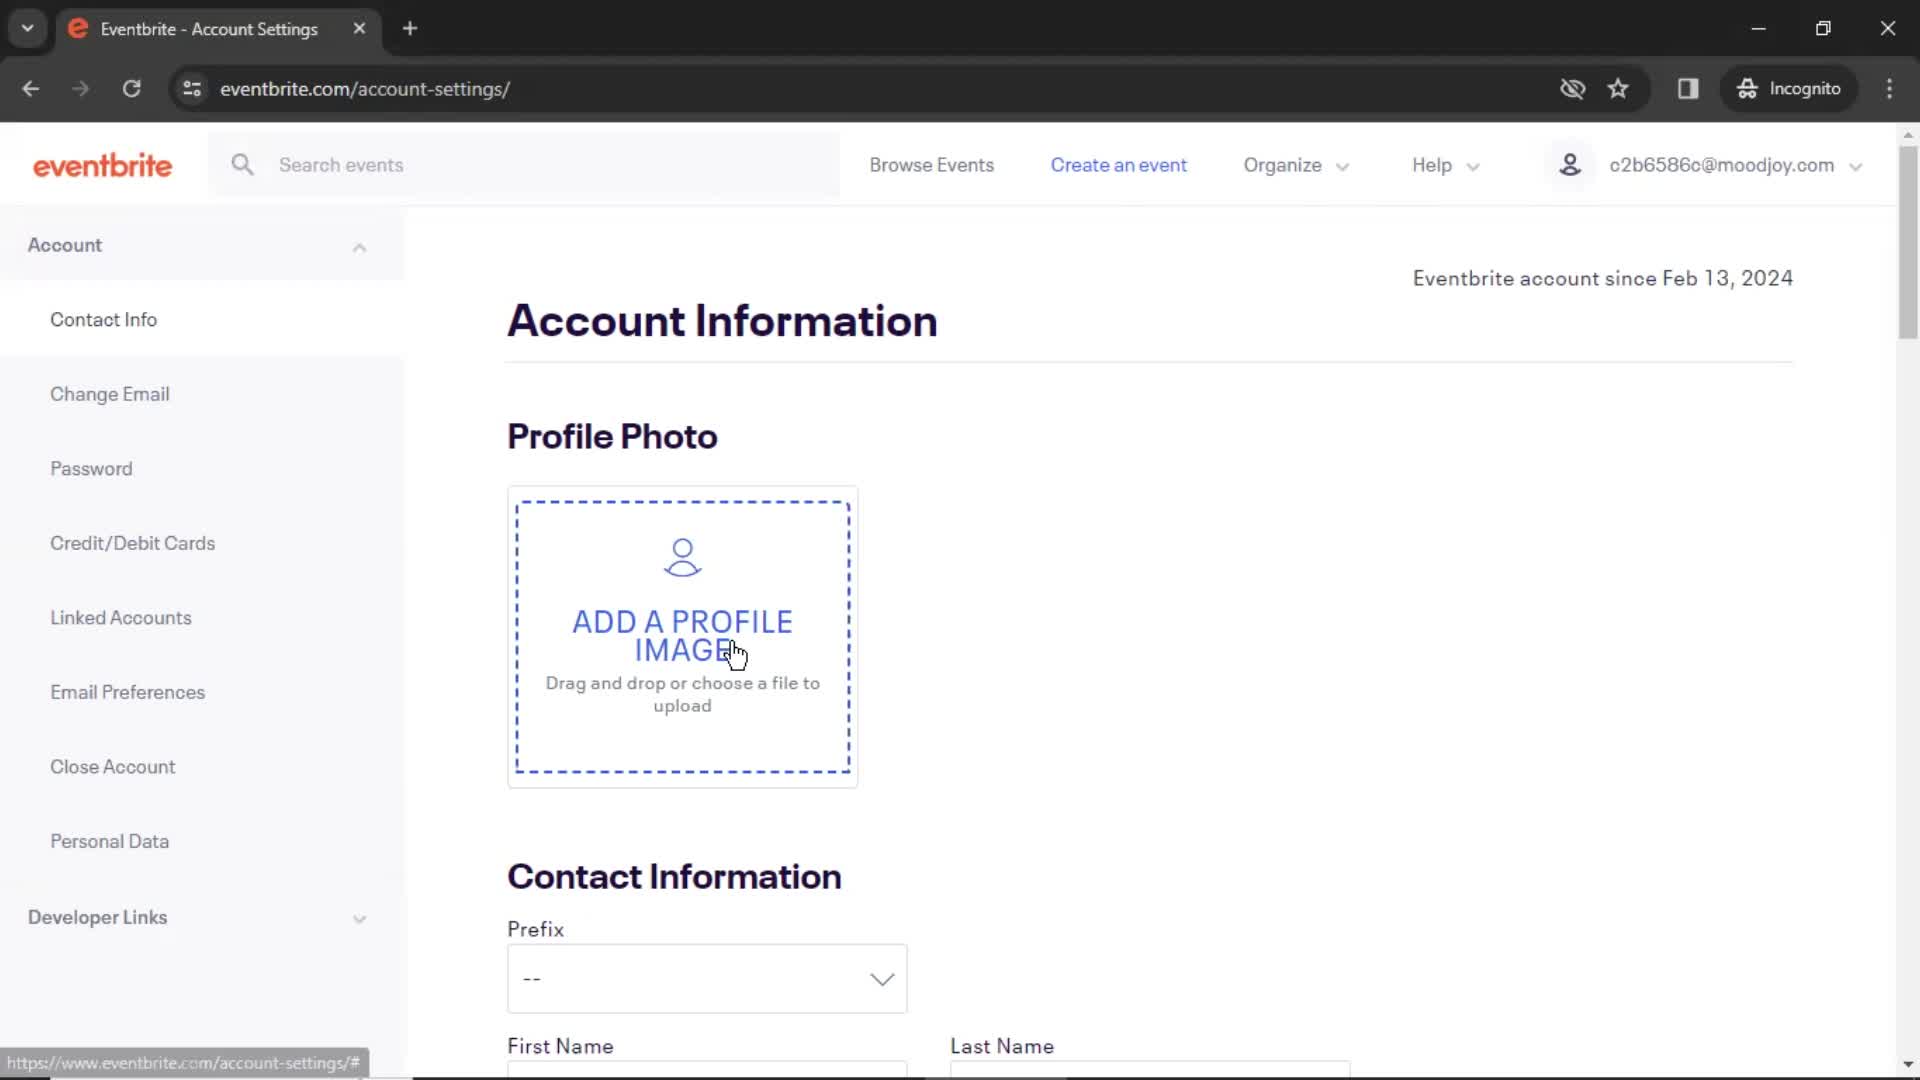
Task: Open Chrome three-dot menu
Action: [1889, 89]
